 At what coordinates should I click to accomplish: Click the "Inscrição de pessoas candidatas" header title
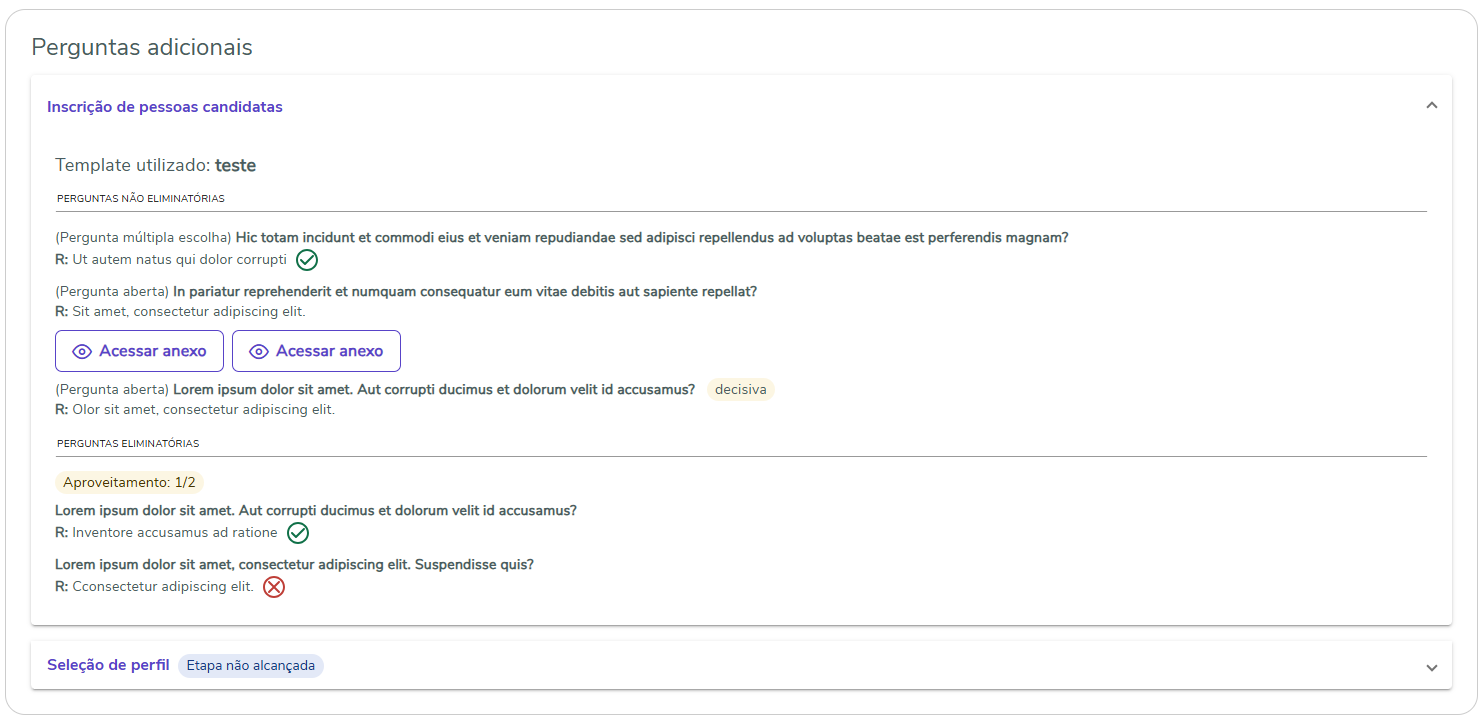165,107
